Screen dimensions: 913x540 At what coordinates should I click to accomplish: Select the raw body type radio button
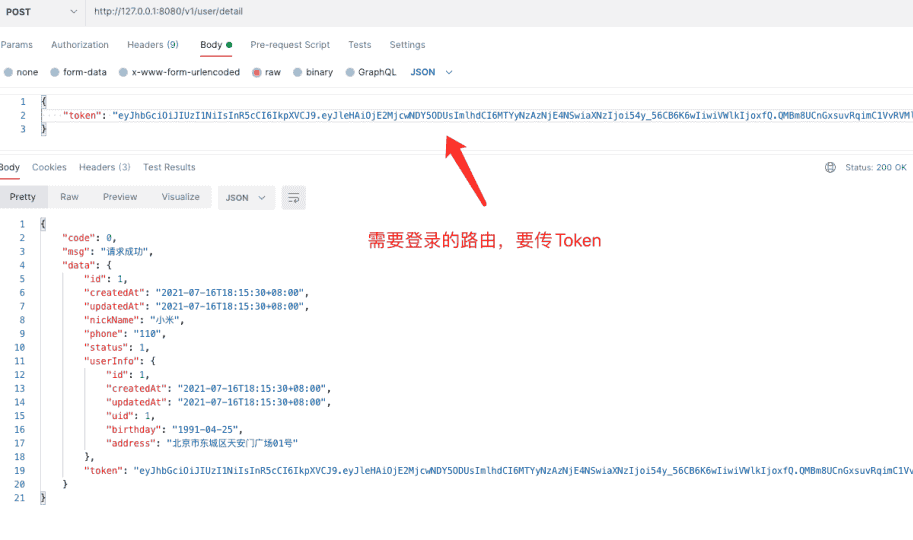tap(257, 73)
